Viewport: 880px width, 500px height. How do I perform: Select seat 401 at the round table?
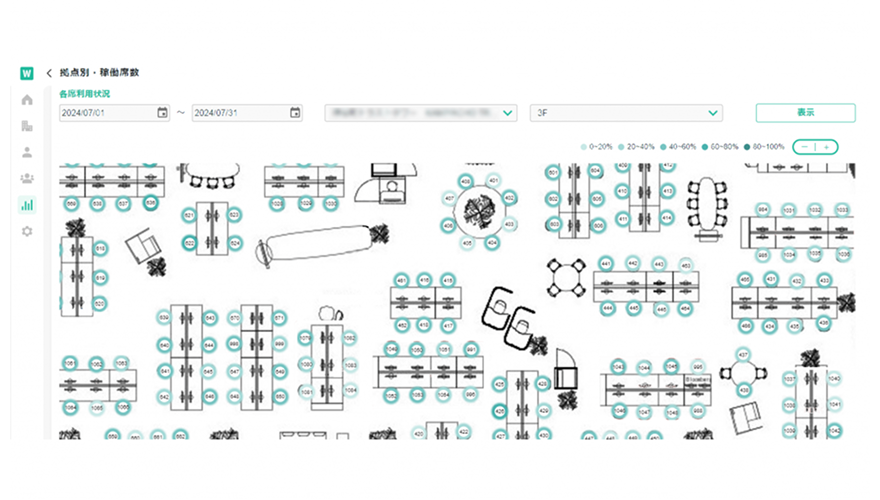[492, 180]
